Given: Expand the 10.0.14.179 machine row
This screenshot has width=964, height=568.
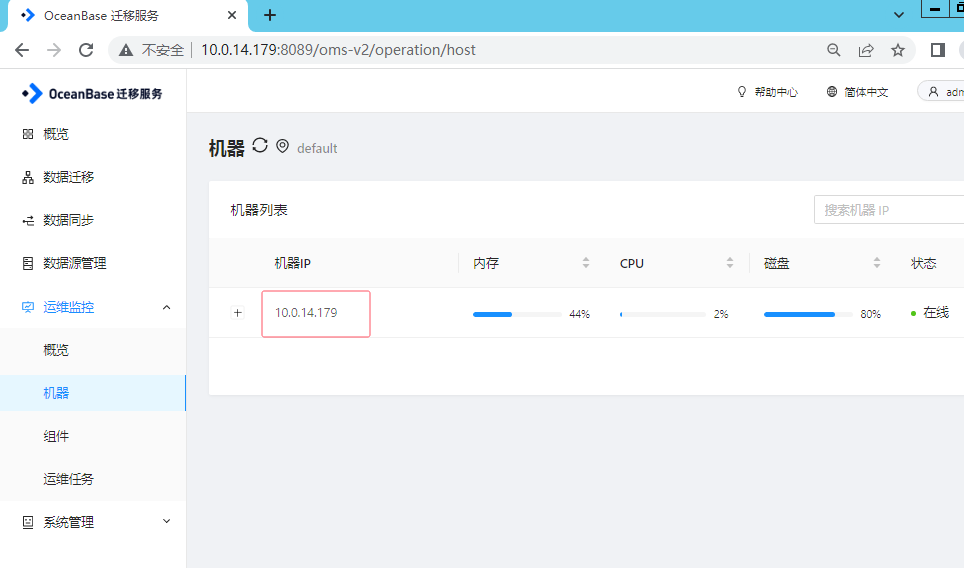Looking at the screenshot, I should pyautogui.click(x=237, y=313).
